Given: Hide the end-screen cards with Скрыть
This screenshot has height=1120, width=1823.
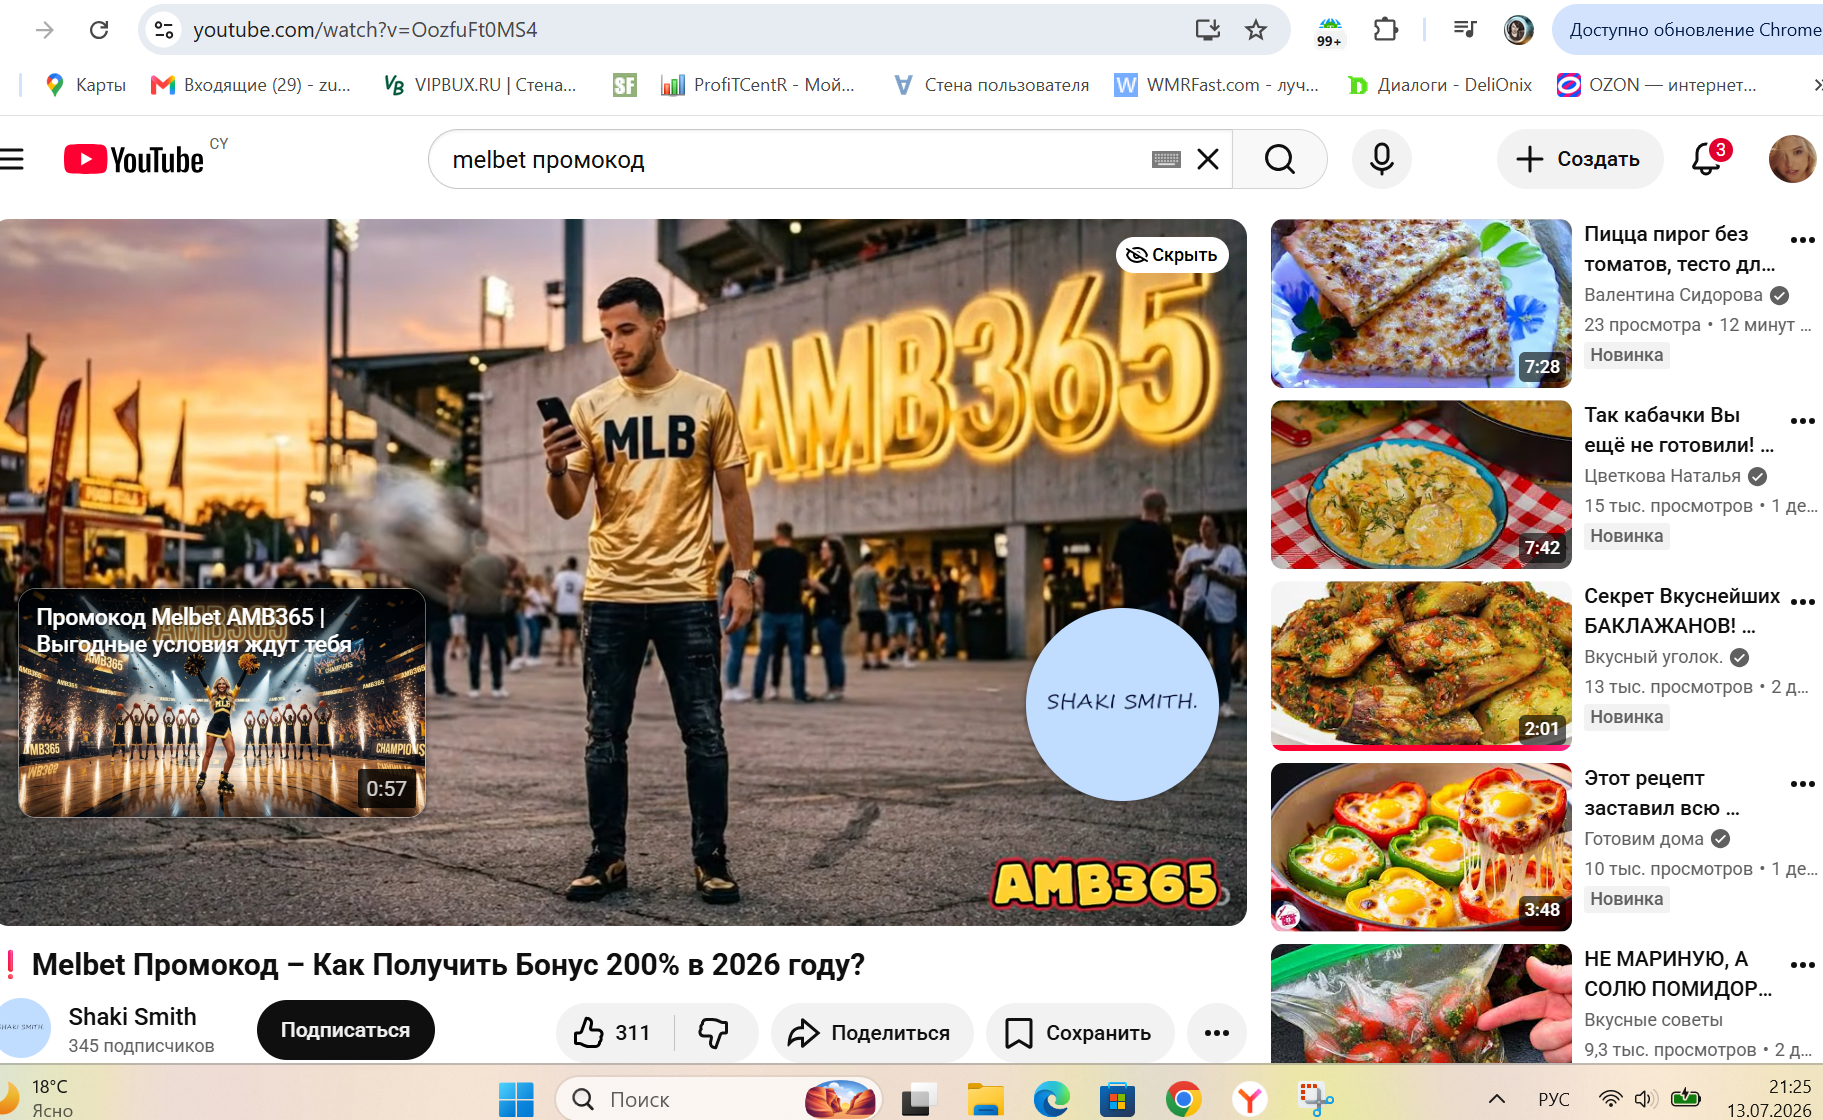Looking at the screenshot, I should click(x=1172, y=255).
